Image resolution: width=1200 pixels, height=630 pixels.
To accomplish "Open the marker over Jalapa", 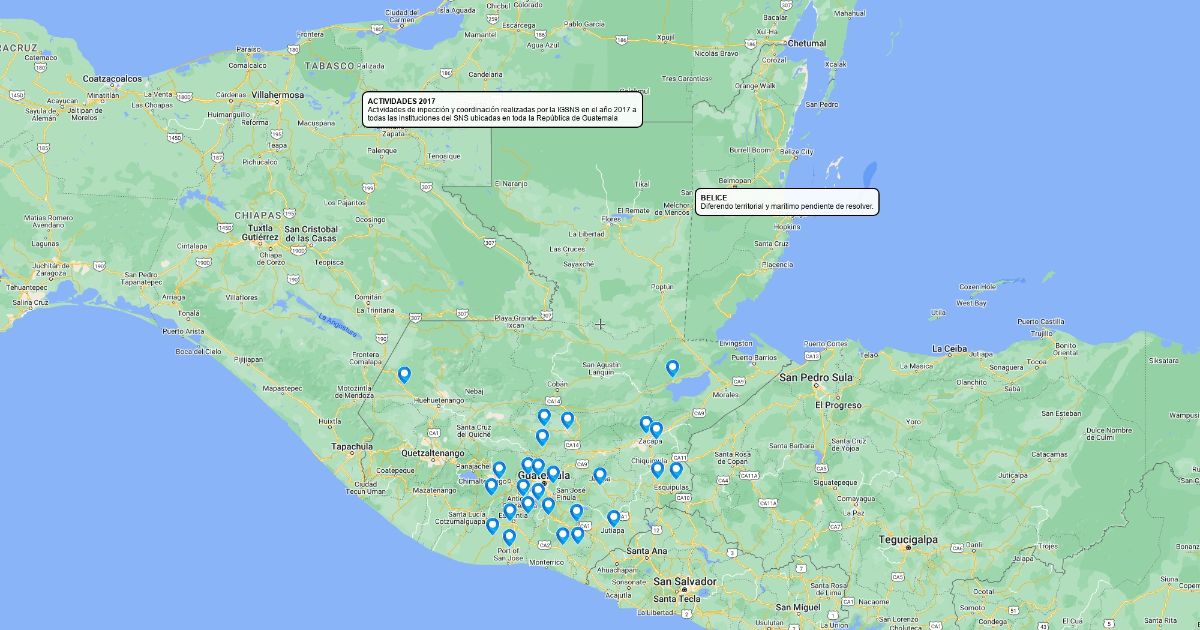I will [600, 476].
